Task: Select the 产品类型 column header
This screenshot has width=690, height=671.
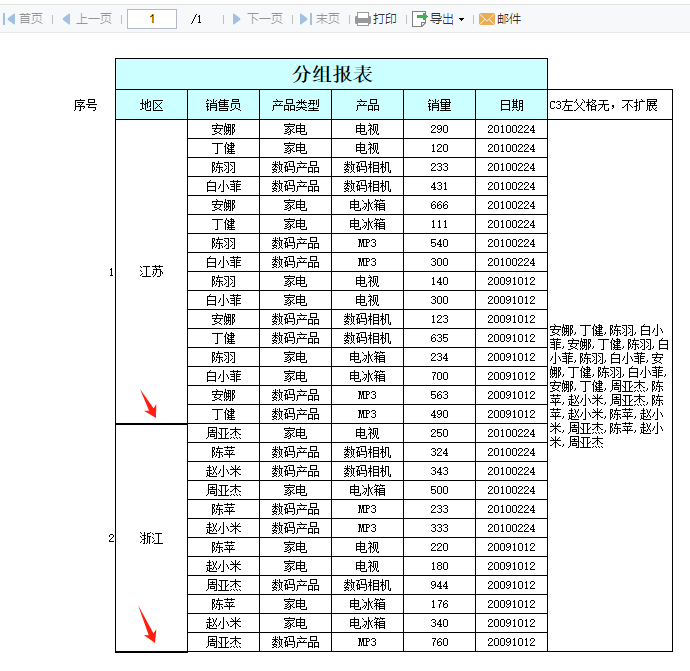Action: pyautogui.click(x=295, y=105)
